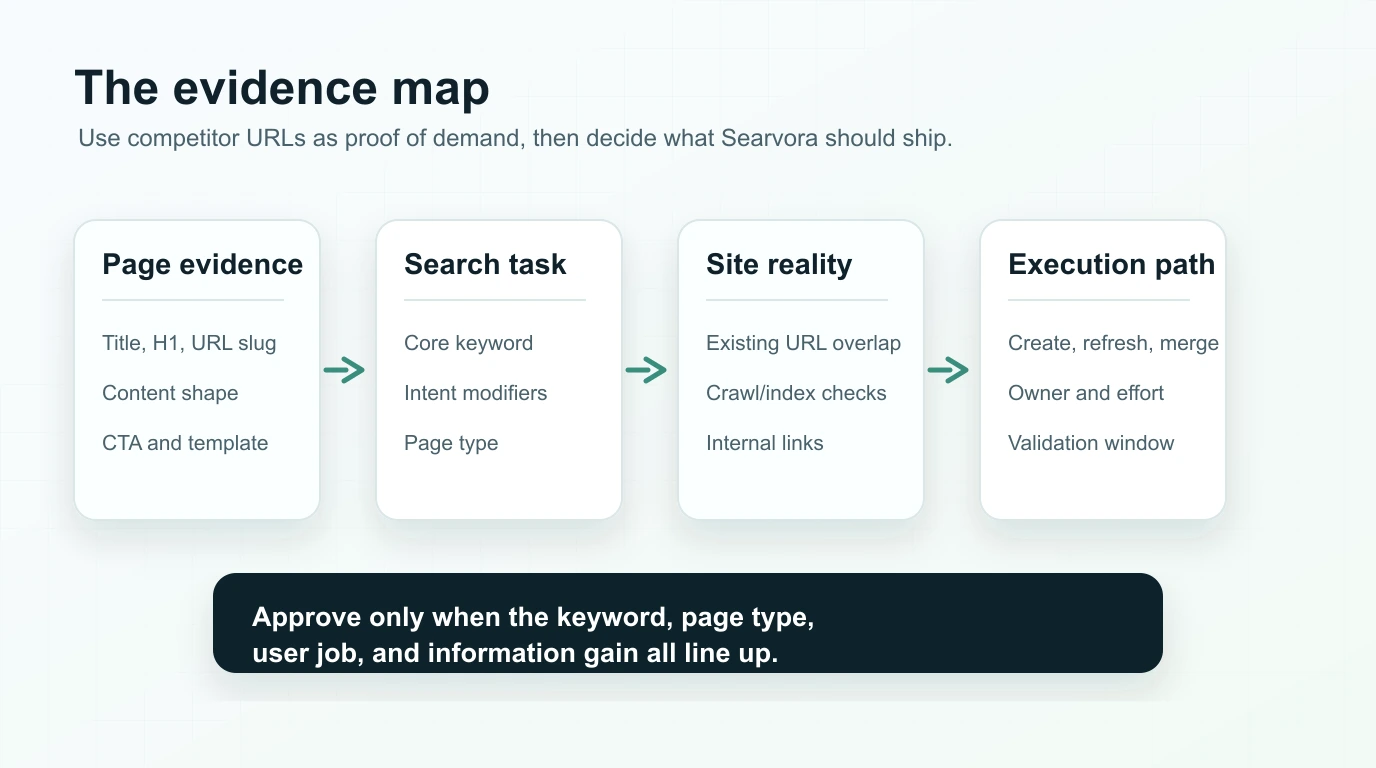The height and width of the screenshot is (768, 1376).
Task: Expand the Content shape entry
Action: (x=170, y=393)
